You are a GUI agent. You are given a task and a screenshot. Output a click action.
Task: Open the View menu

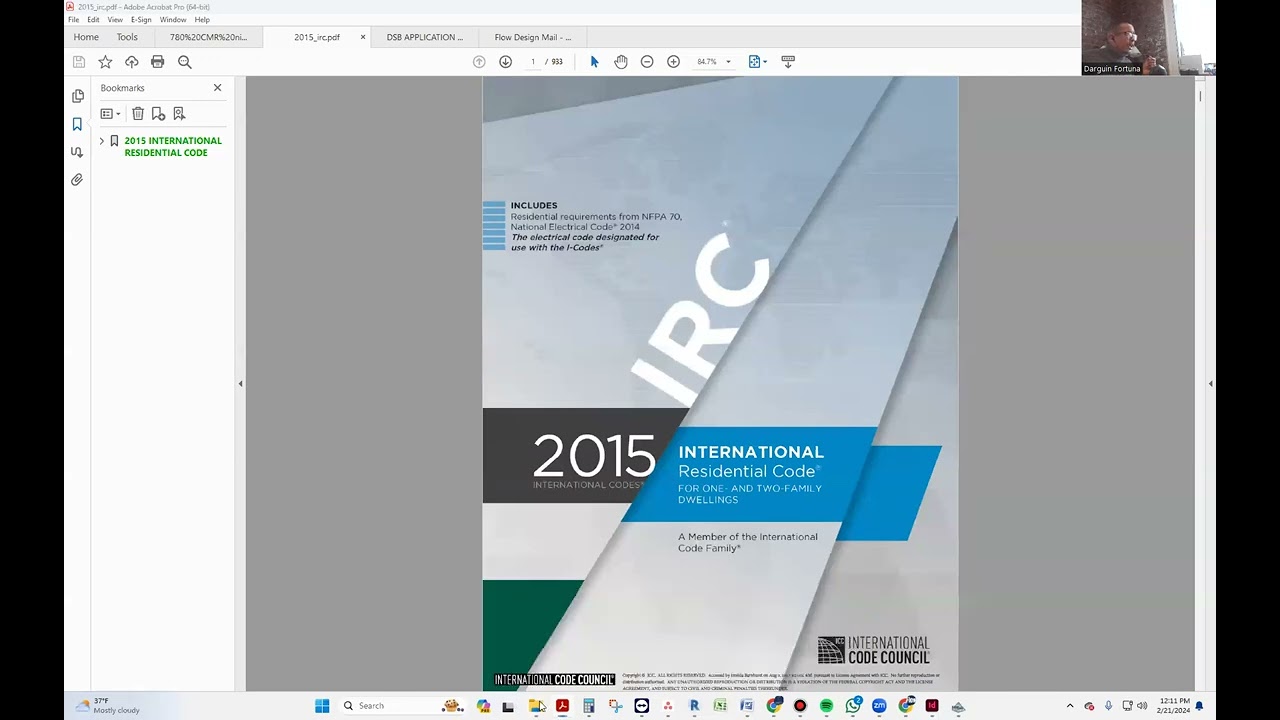coord(115,20)
